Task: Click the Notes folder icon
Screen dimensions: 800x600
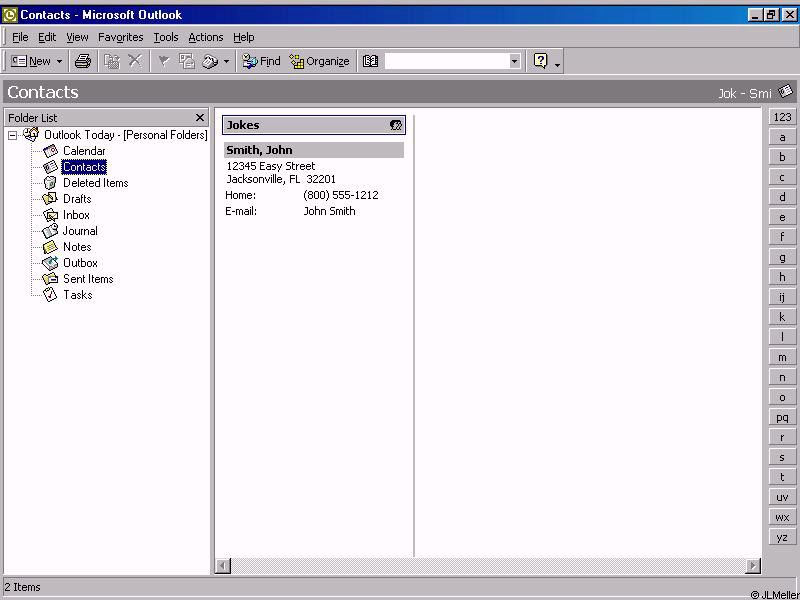Action: point(50,247)
